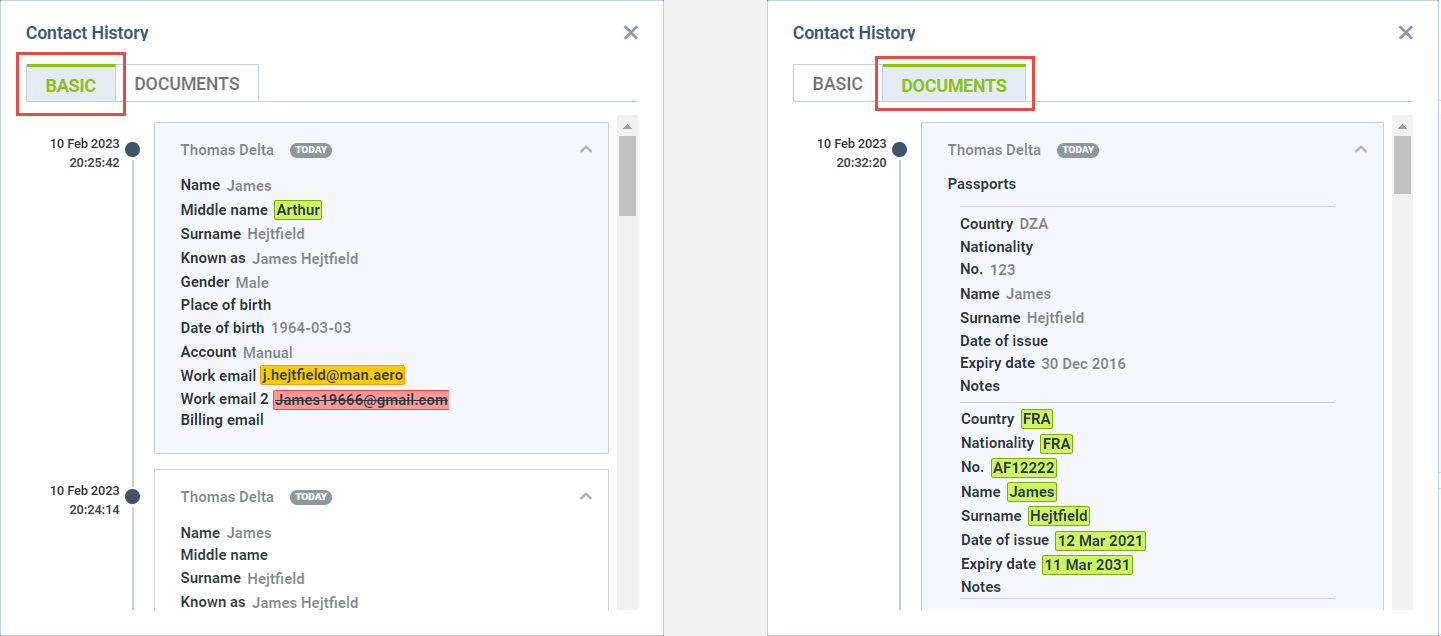
Task: Click scrollbar thumb in right panel
Action: (1403, 164)
